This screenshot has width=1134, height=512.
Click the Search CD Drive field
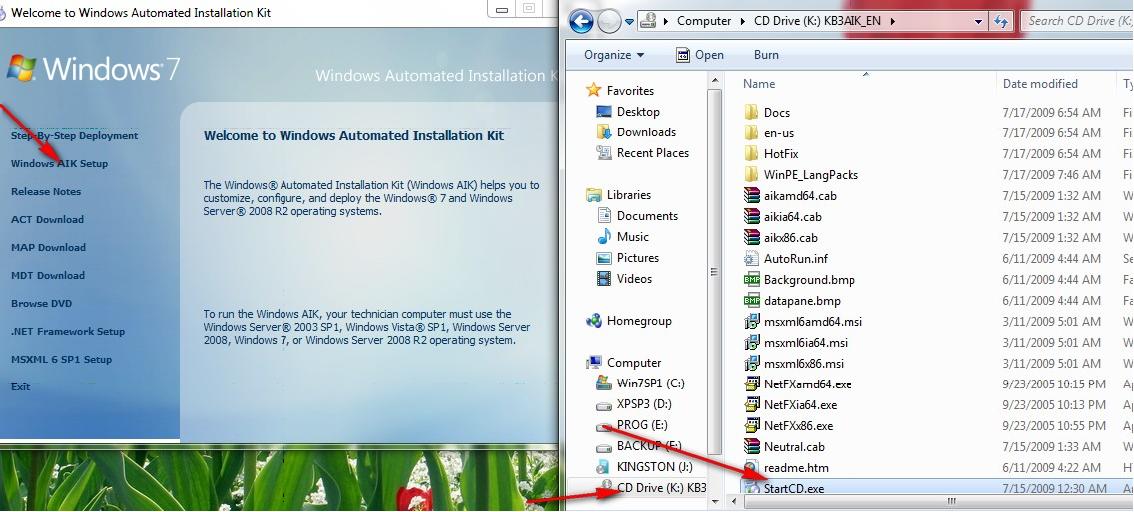coord(1078,21)
